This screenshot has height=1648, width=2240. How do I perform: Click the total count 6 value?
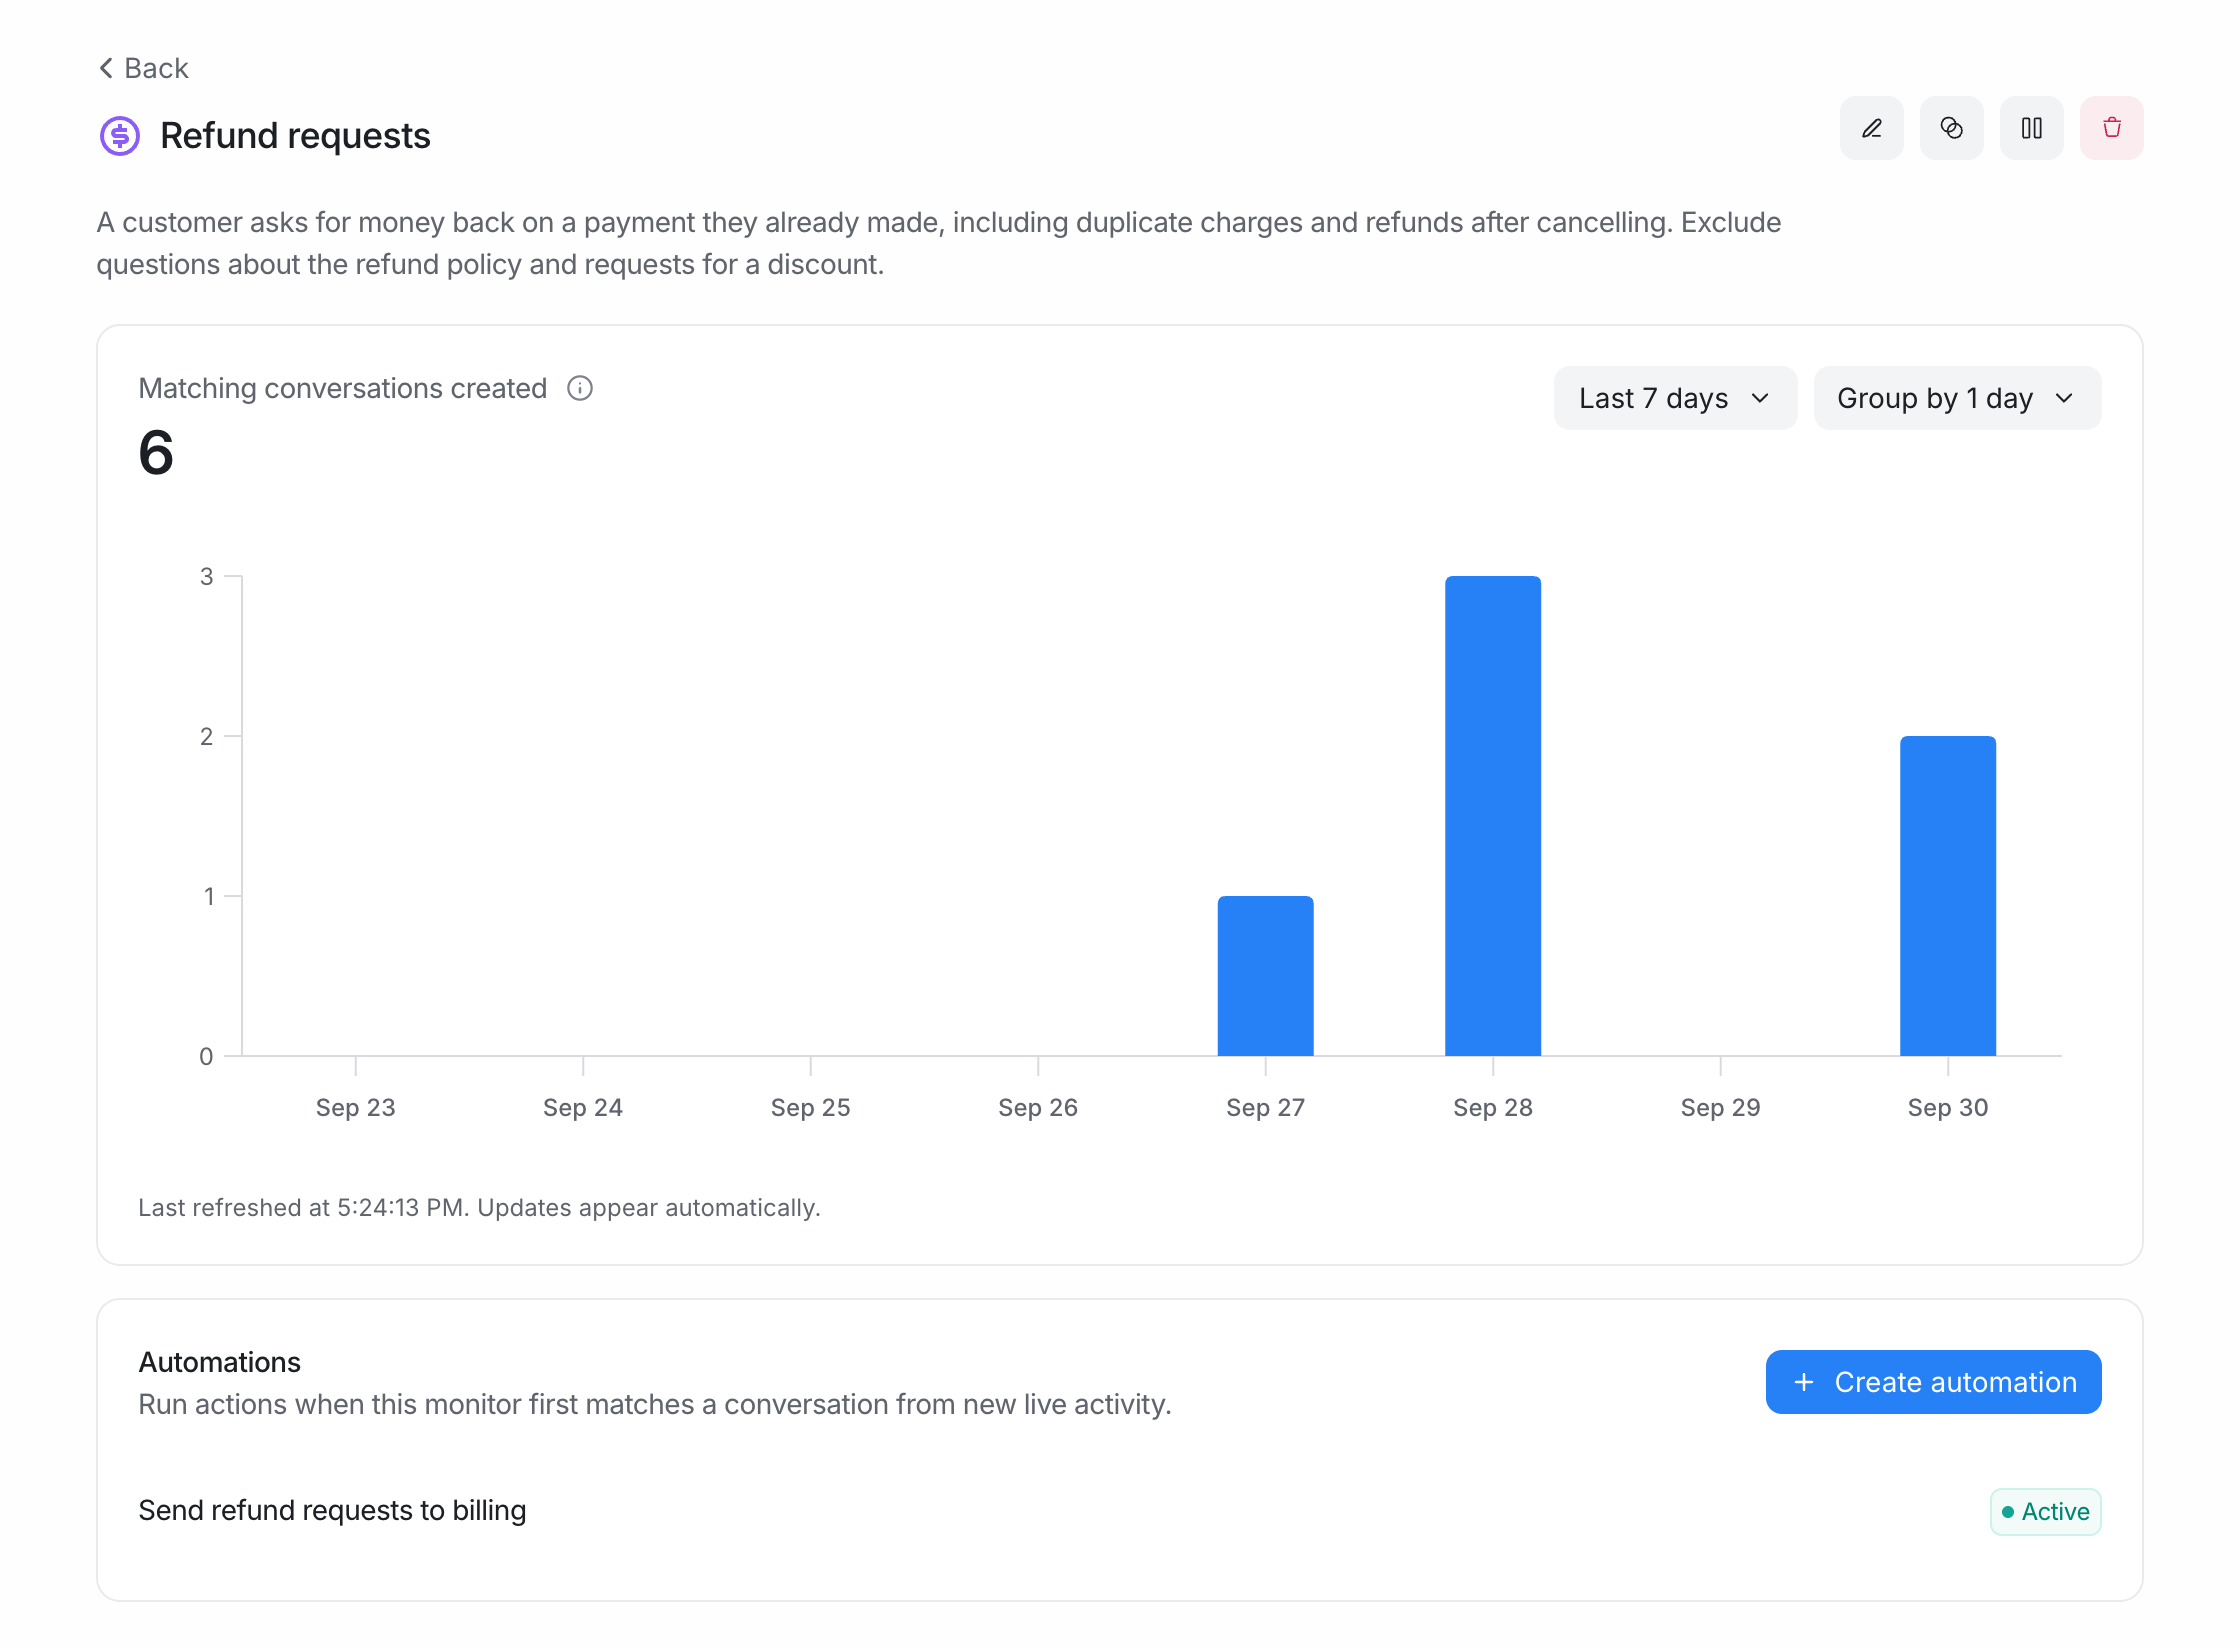coord(156,452)
